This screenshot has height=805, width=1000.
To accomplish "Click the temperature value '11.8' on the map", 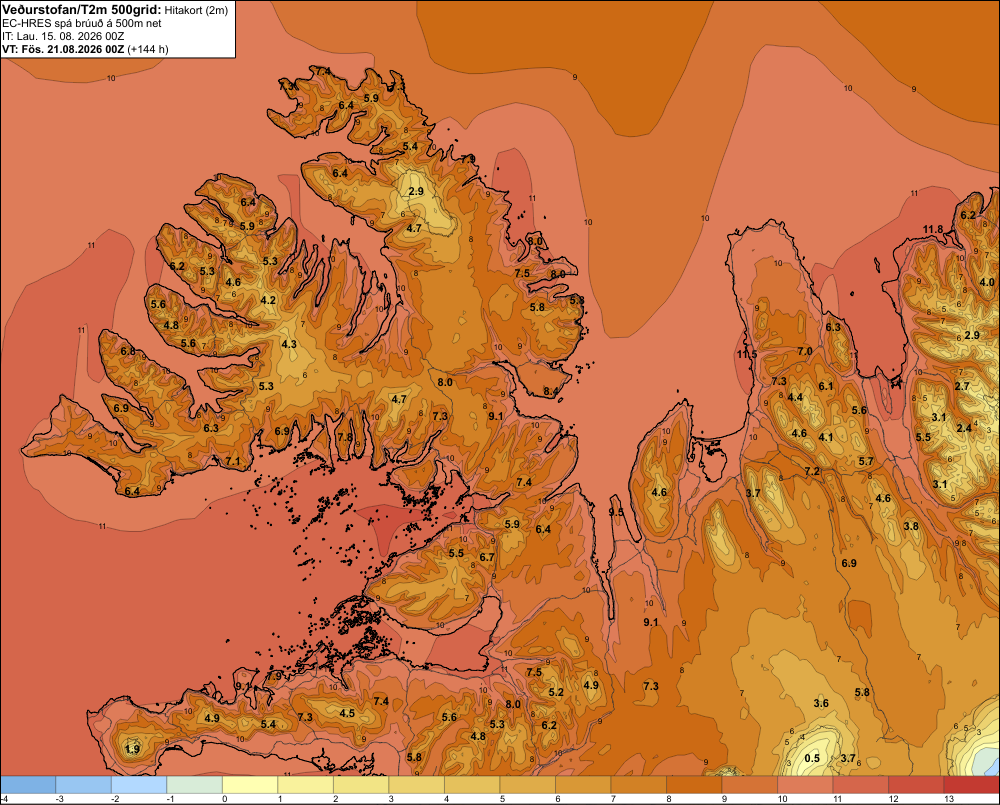I will pos(932,229).
